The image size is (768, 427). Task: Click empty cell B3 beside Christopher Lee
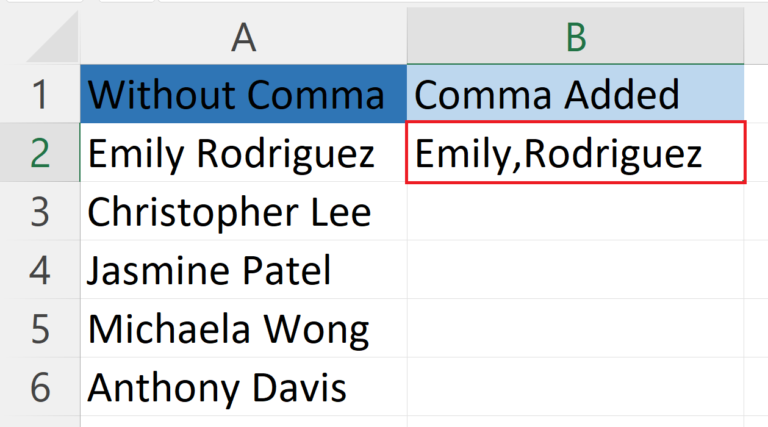(575, 212)
